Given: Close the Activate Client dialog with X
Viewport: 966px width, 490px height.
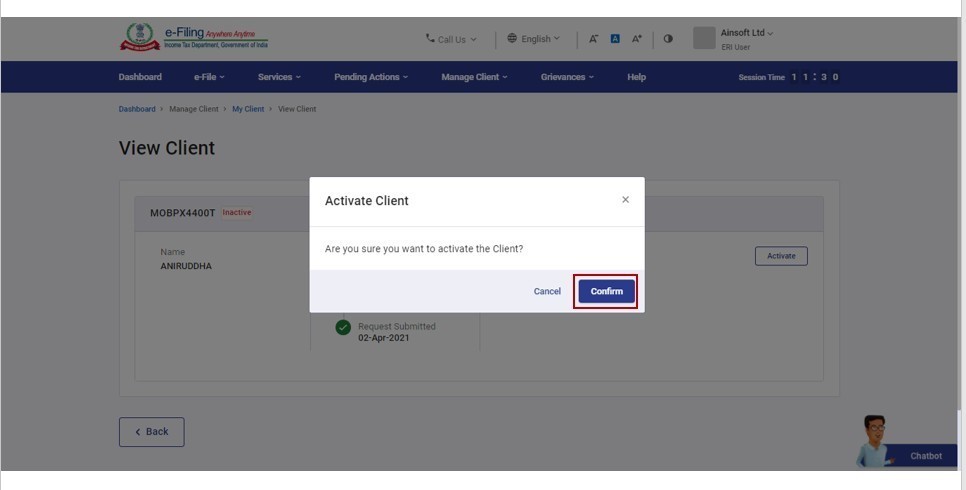Looking at the screenshot, I should pos(625,200).
